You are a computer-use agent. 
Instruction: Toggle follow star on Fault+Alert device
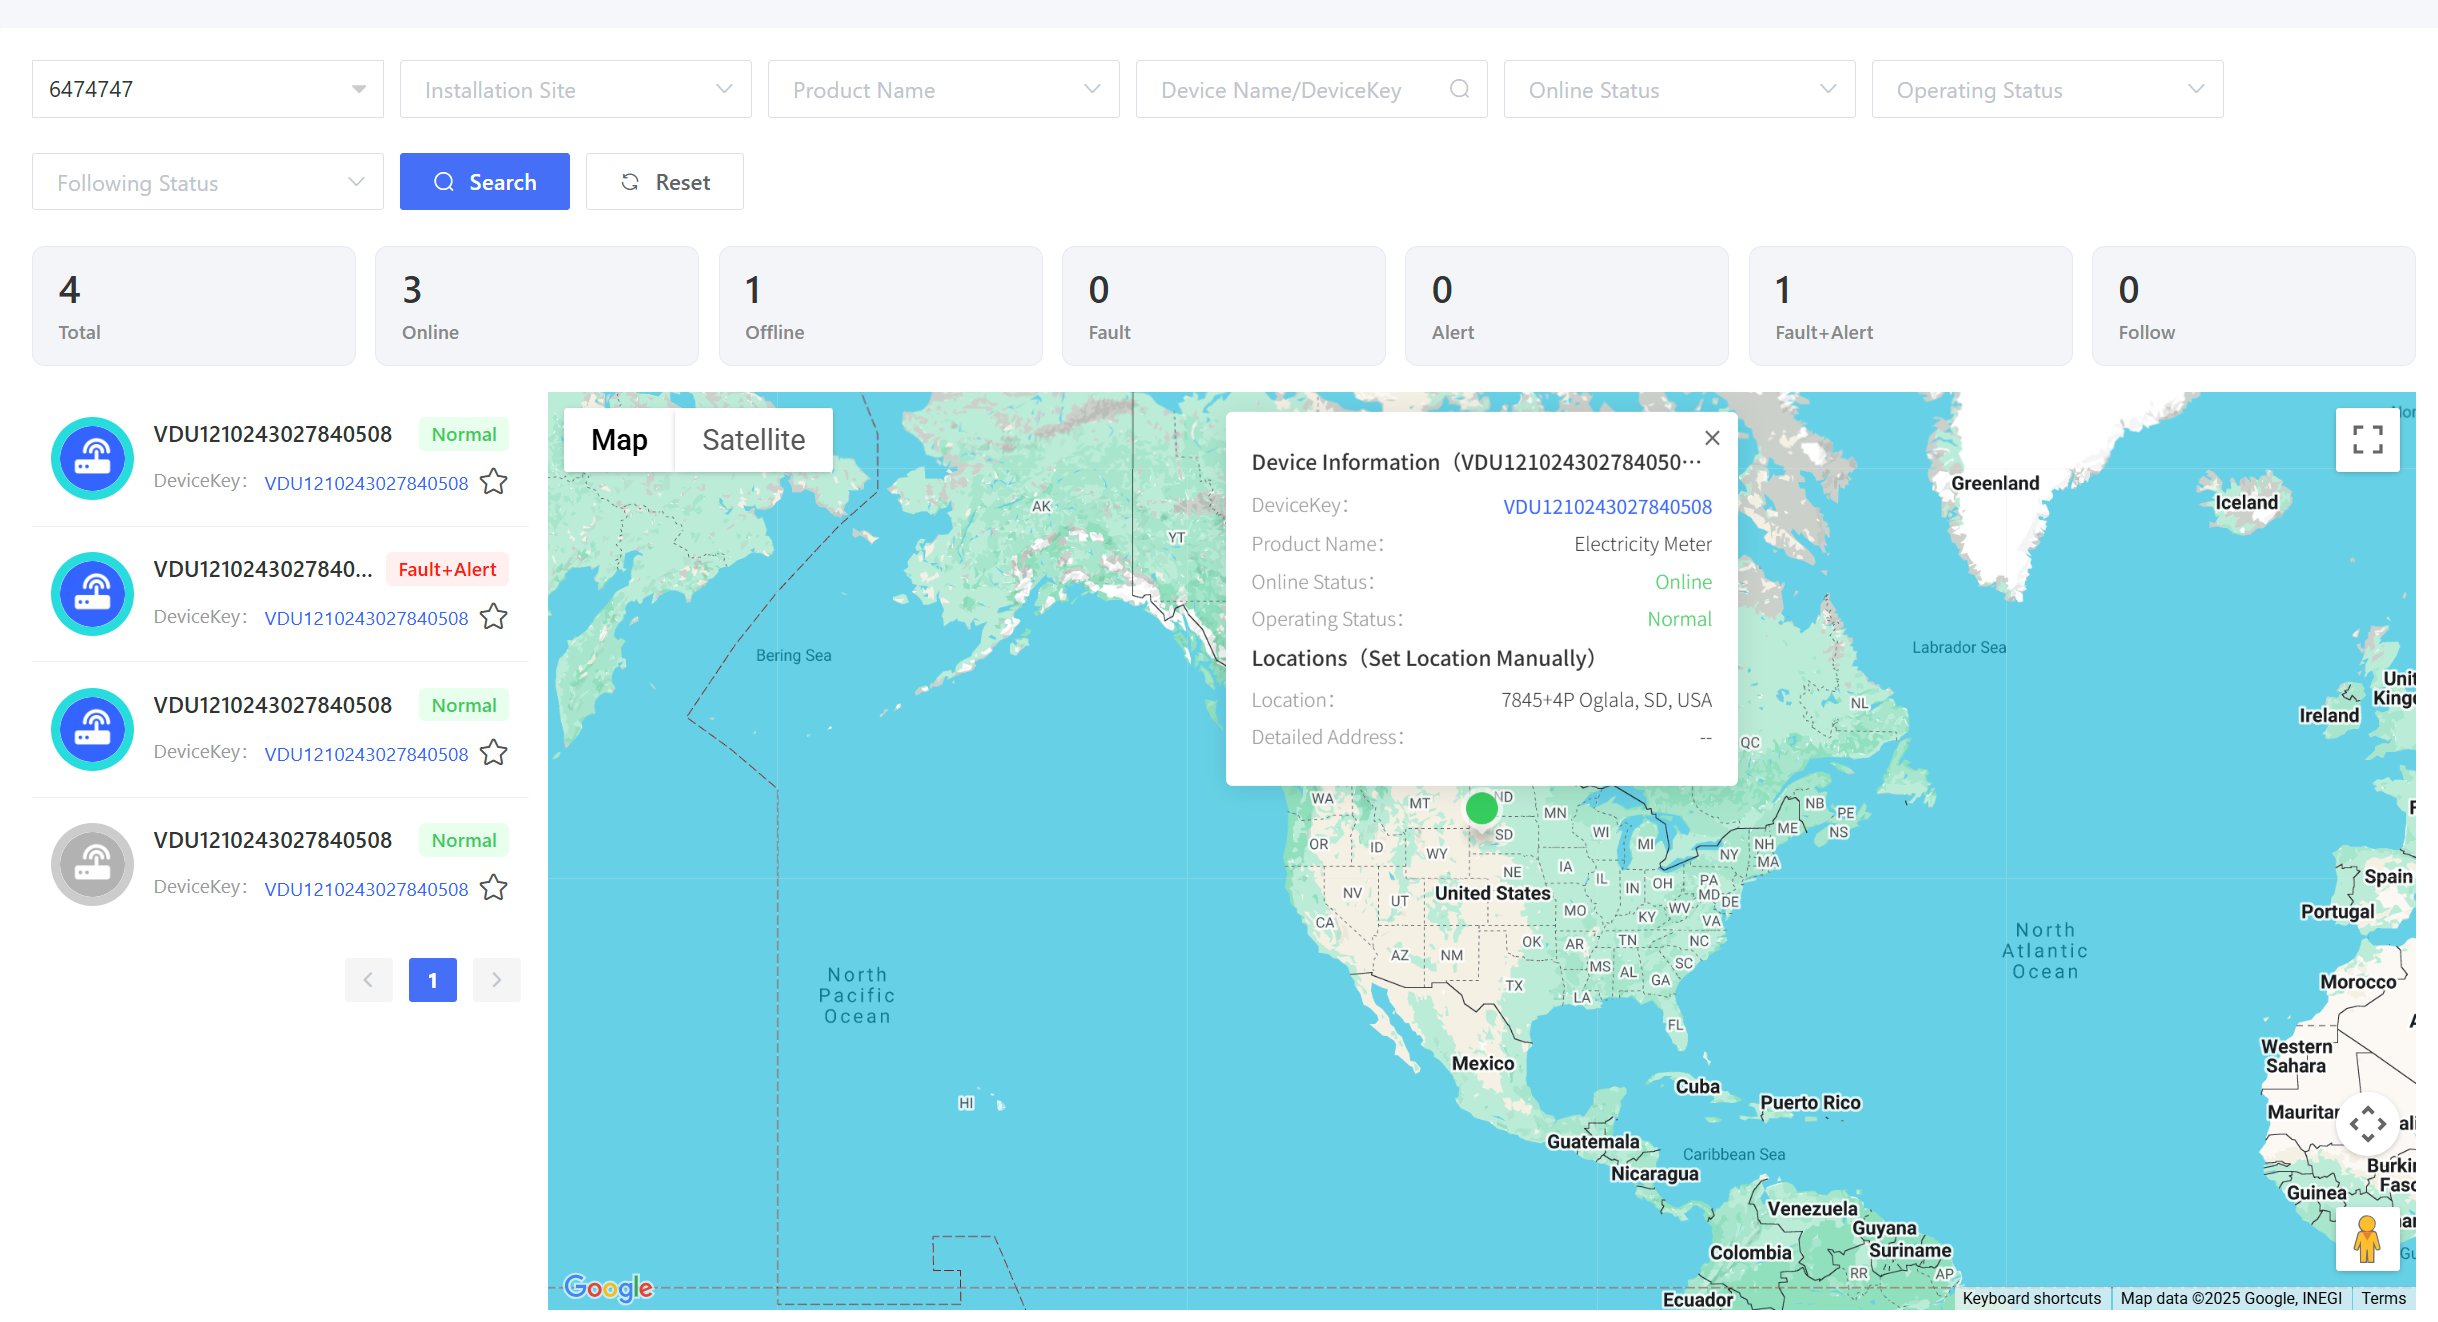point(494,618)
